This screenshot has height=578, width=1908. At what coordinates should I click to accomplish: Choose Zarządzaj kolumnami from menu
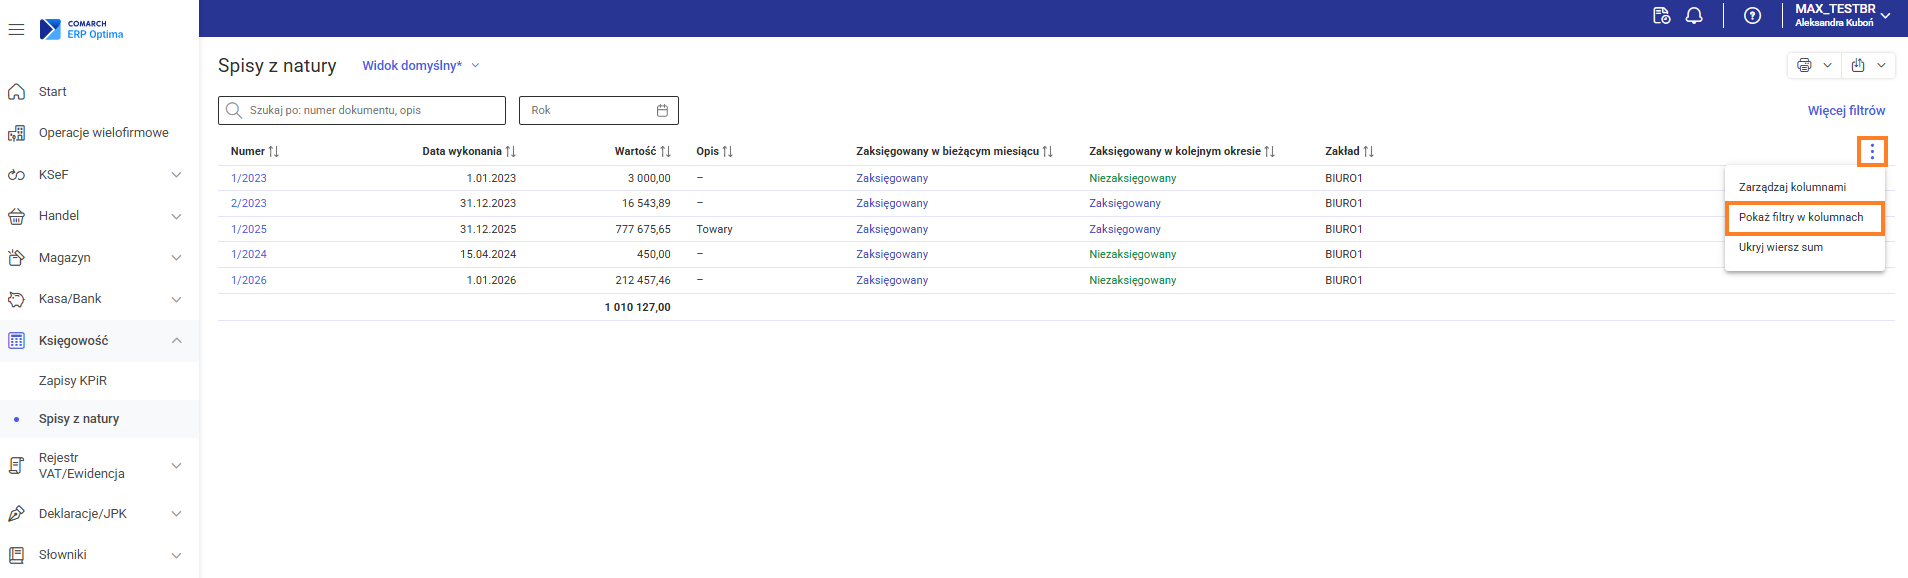point(1792,188)
